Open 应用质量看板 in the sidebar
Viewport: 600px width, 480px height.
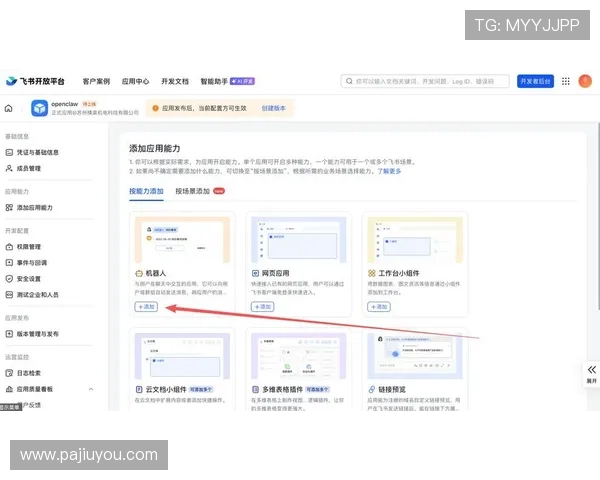pyautogui.click(x=29, y=389)
